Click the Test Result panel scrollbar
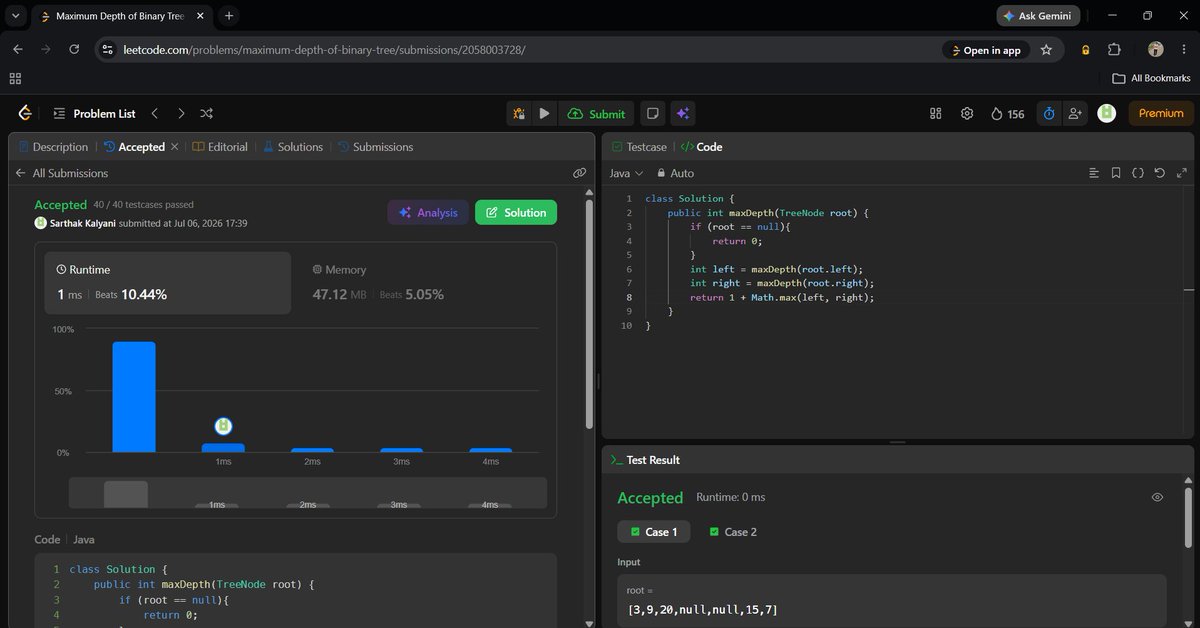This screenshot has width=1200, height=628. tap(1188, 520)
